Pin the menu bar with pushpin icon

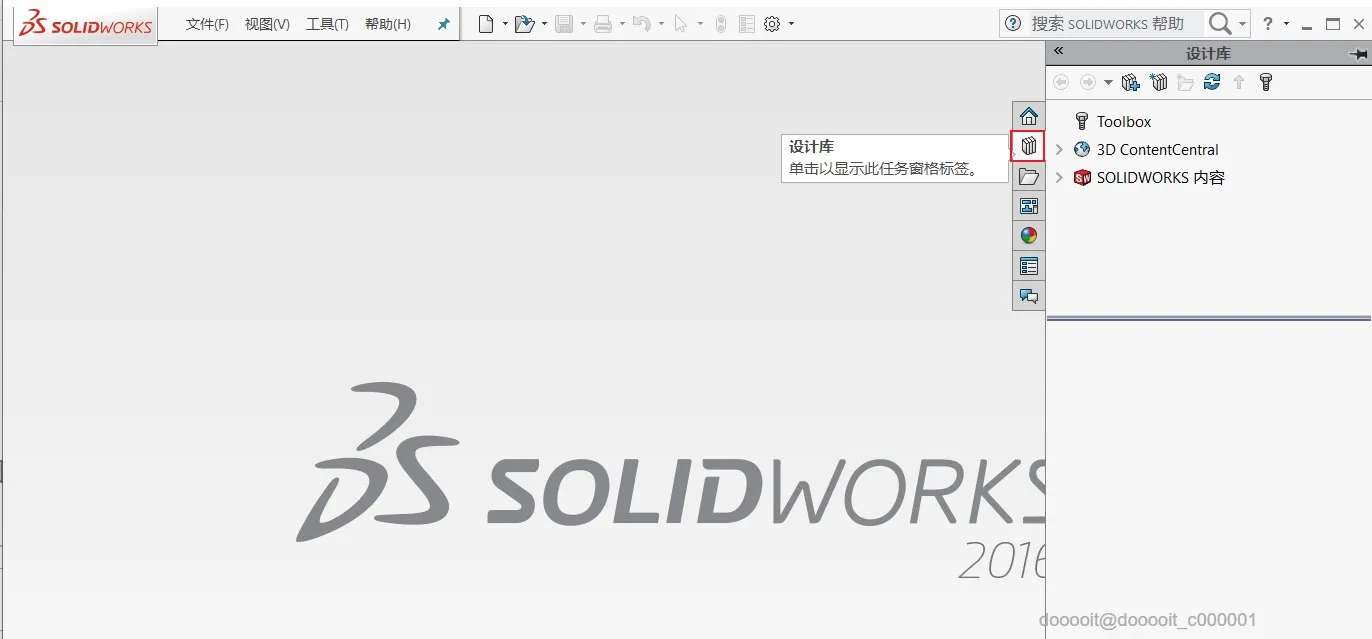click(x=443, y=24)
